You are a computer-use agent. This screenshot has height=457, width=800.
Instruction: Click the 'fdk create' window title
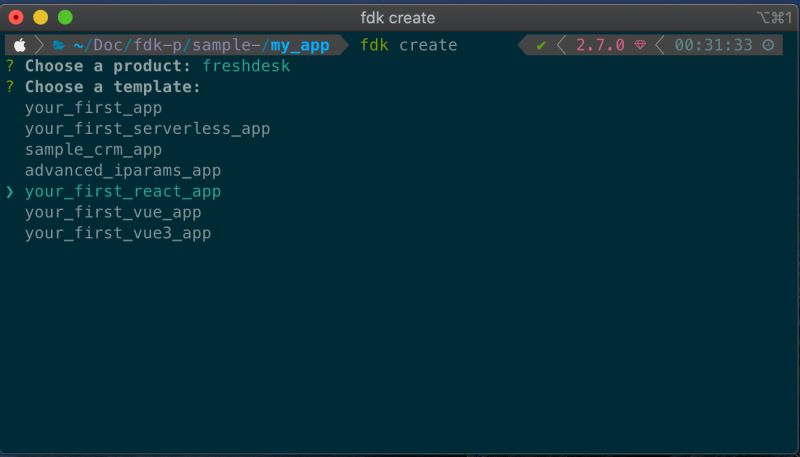(x=398, y=18)
